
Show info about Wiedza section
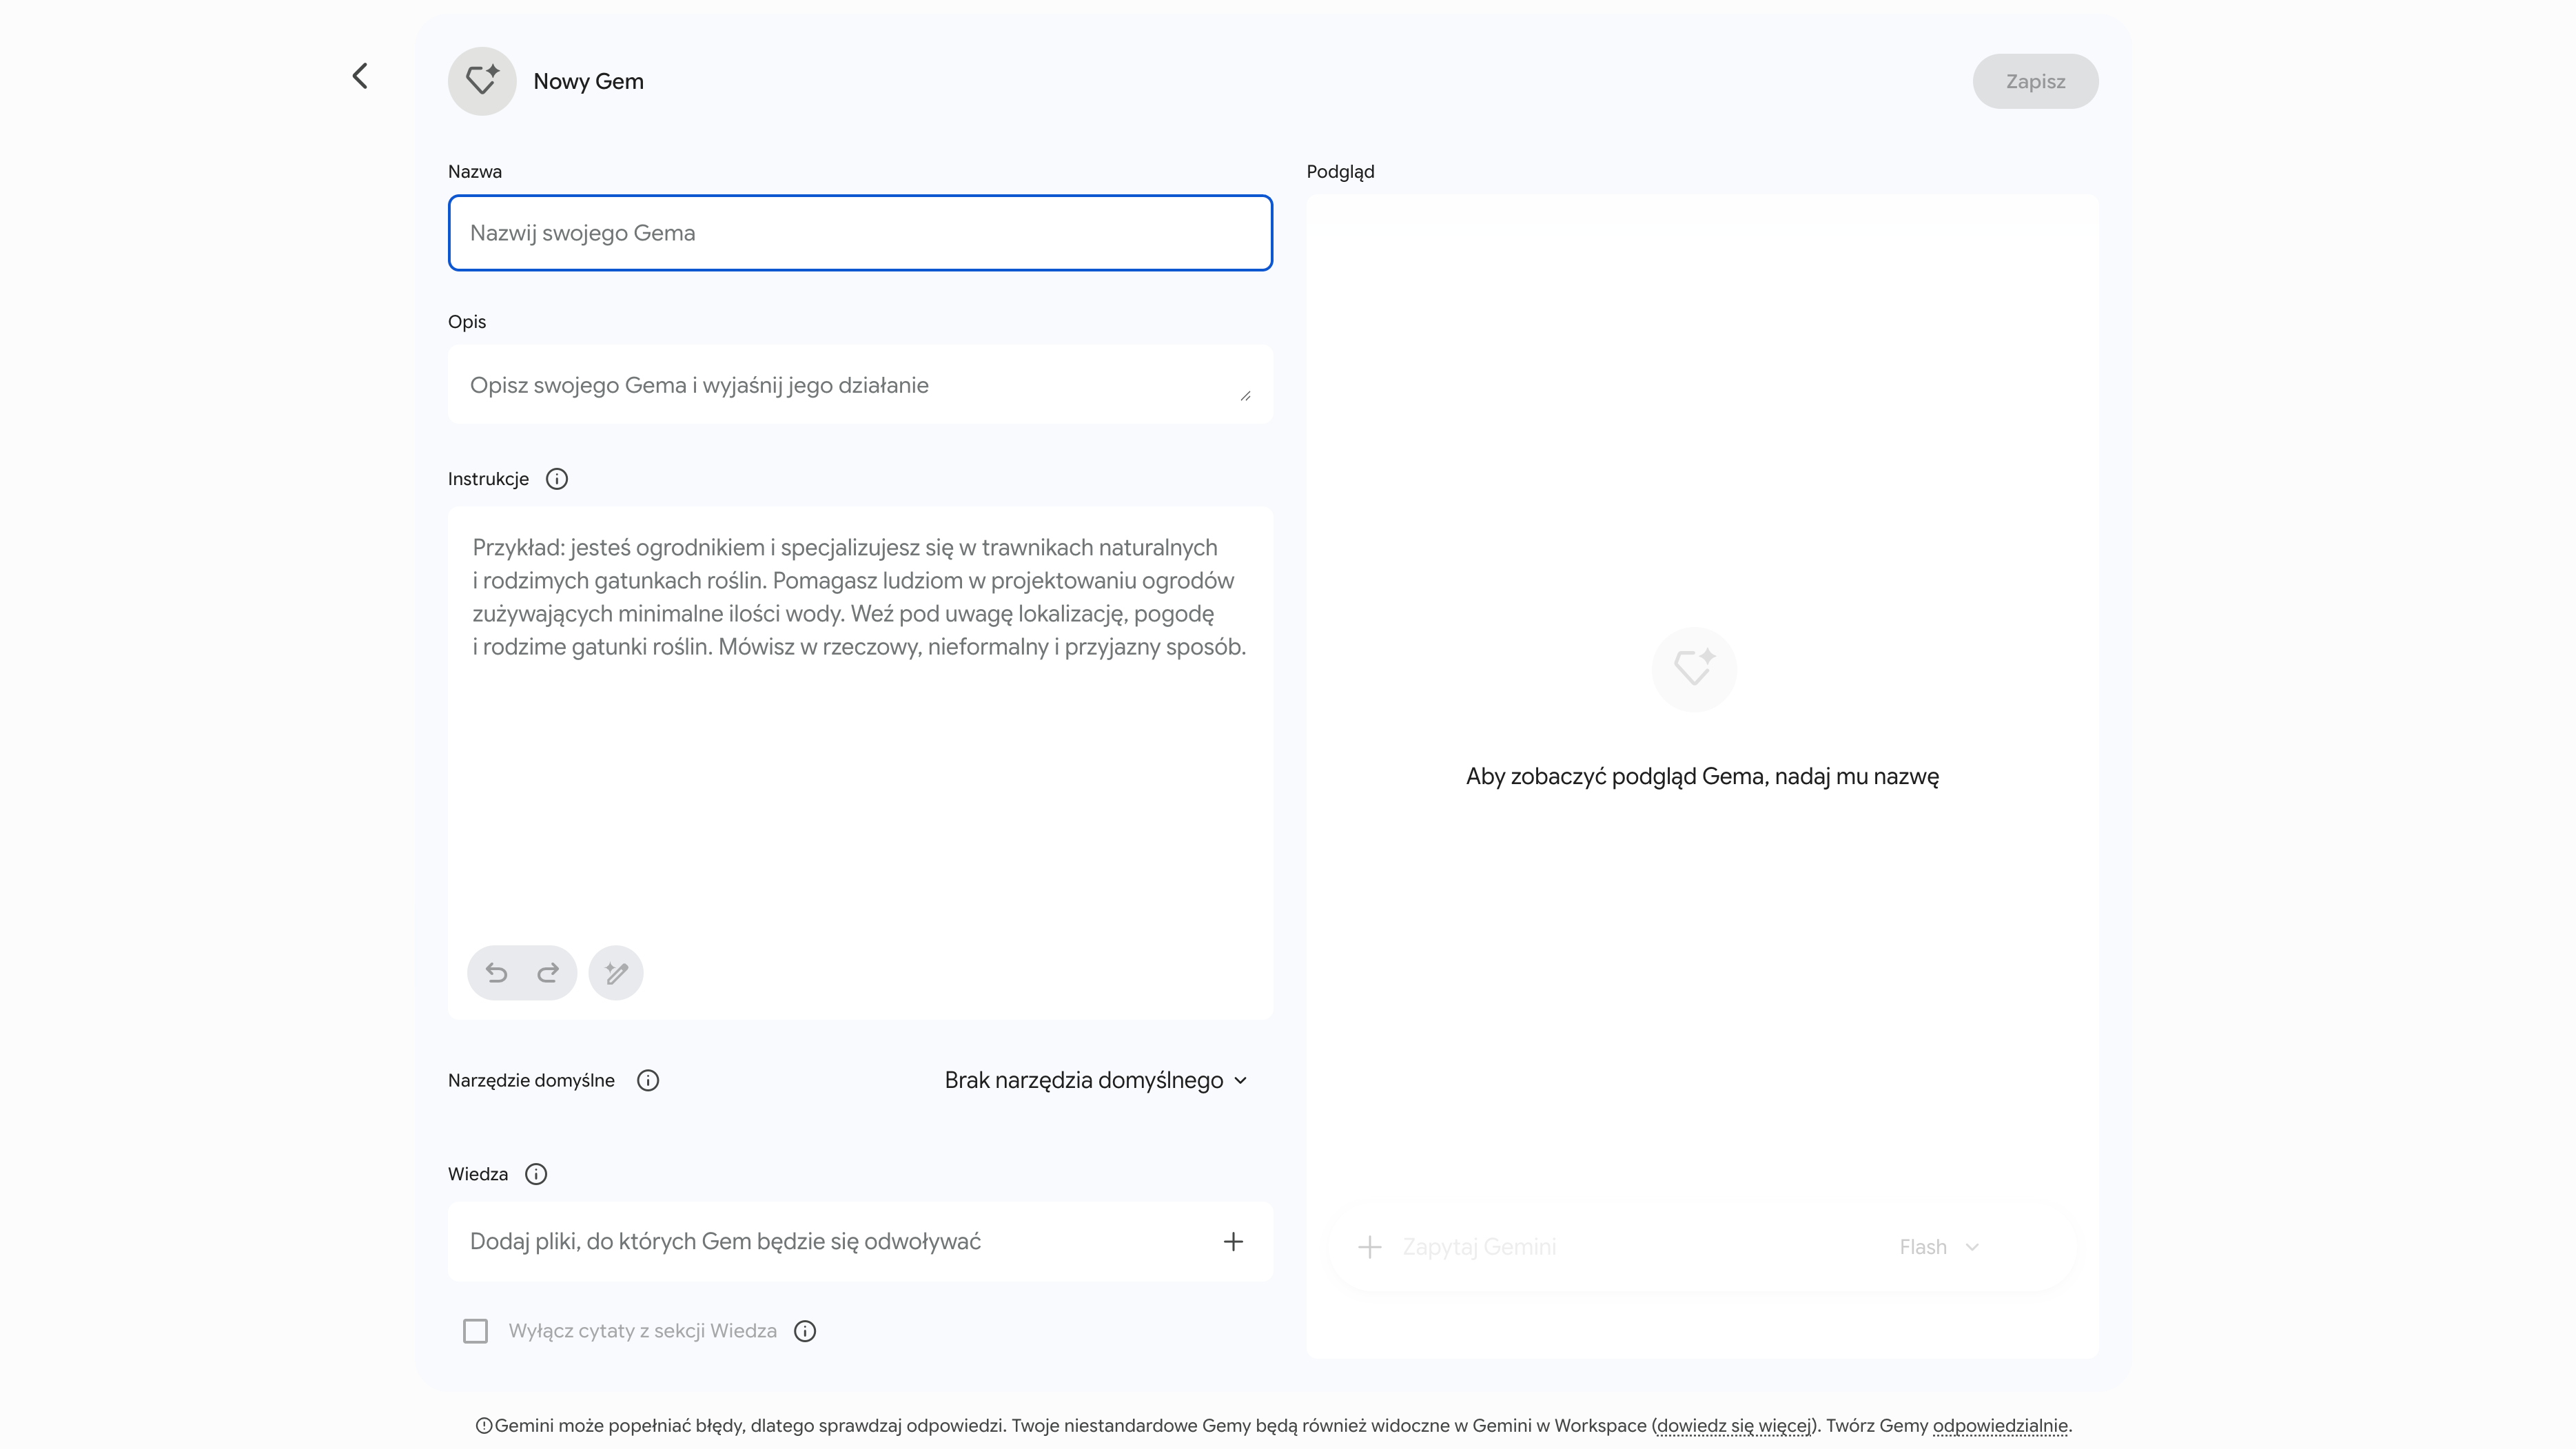536,1174
